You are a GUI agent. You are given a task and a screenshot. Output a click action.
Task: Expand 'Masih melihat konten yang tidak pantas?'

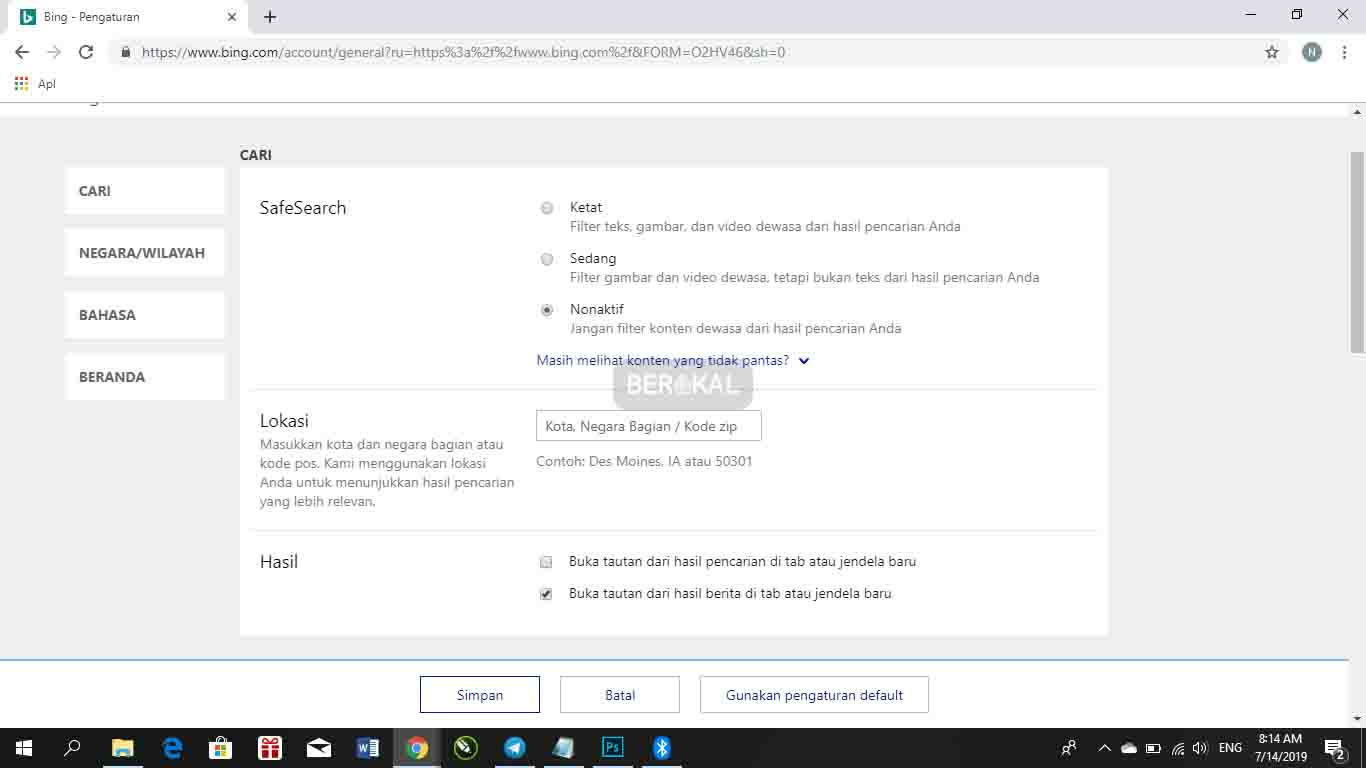pos(672,360)
